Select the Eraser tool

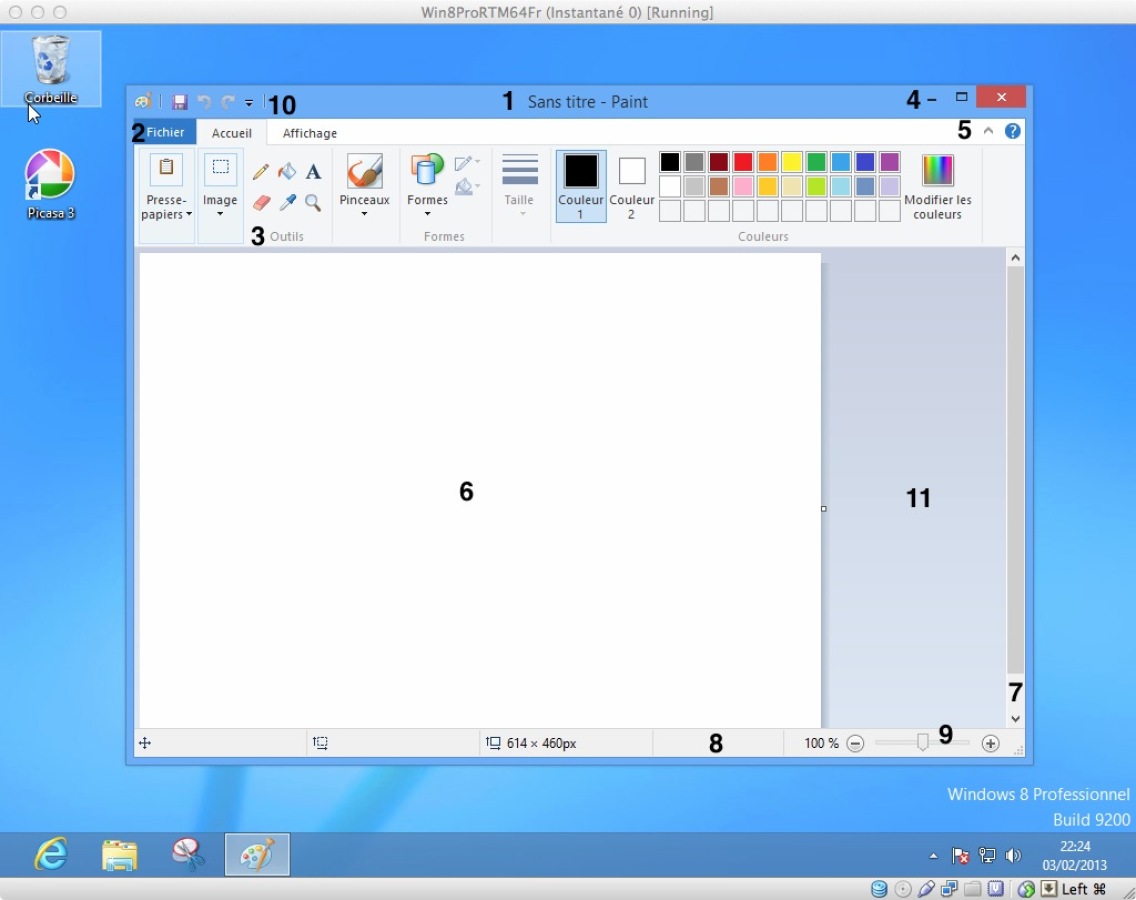coord(261,203)
